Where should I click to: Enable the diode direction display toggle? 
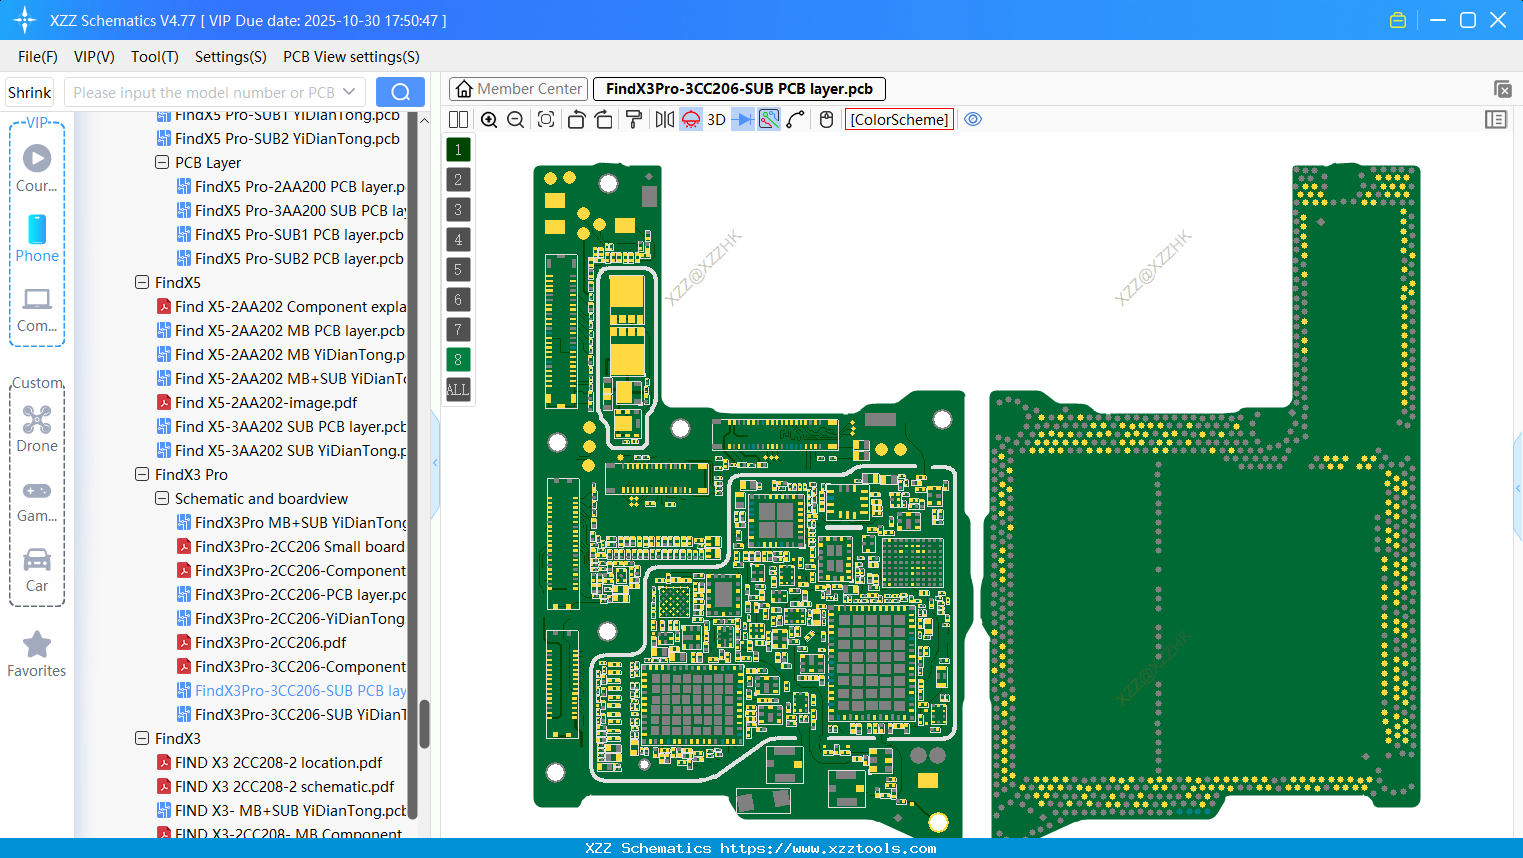click(x=743, y=119)
